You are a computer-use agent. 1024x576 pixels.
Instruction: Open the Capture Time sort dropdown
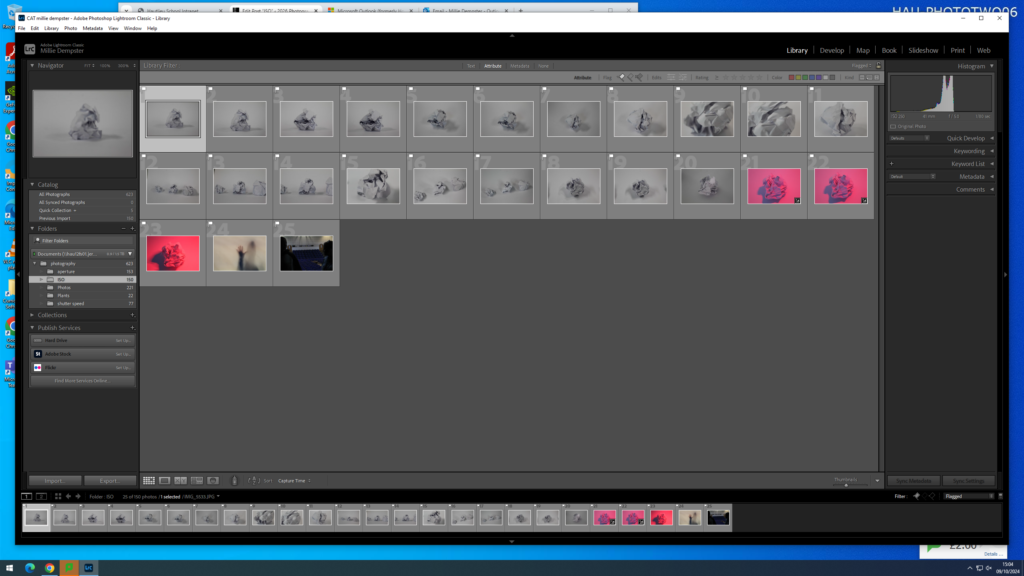pos(294,481)
